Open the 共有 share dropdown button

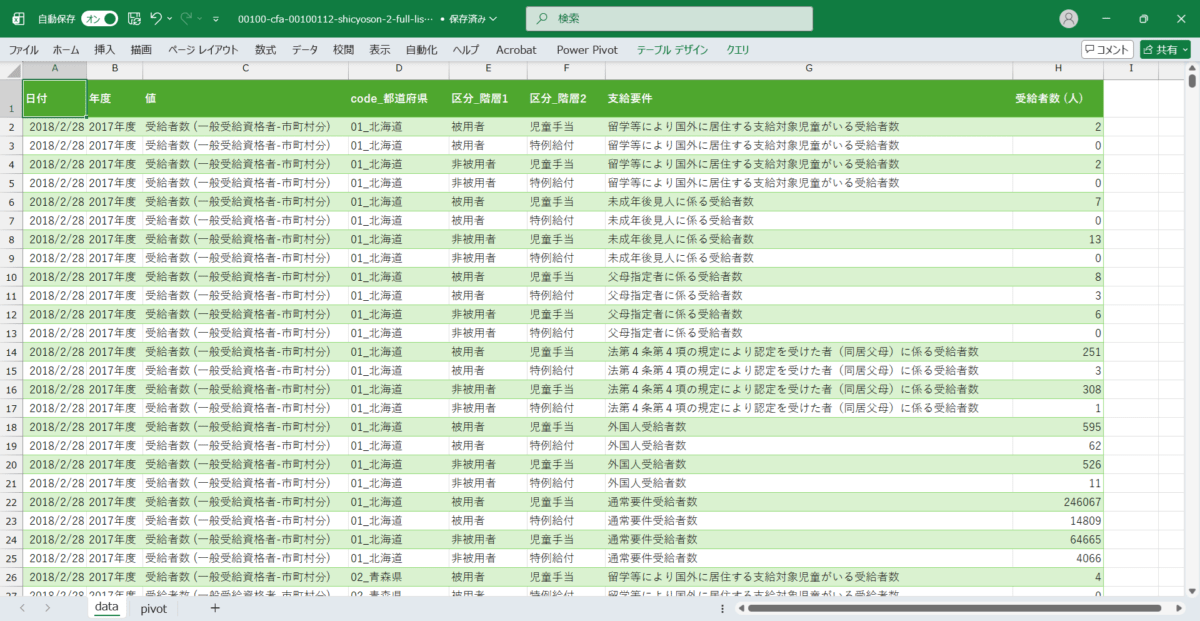click(x=1165, y=49)
